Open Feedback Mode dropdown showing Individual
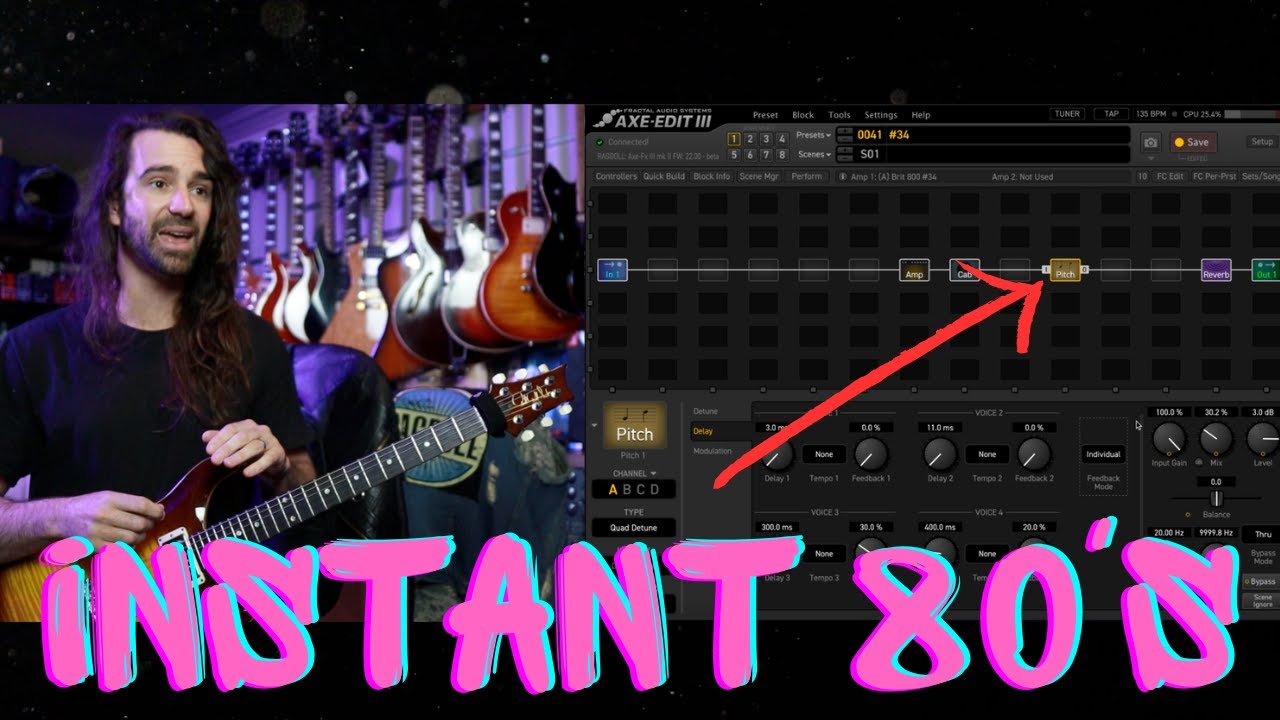1280x720 pixels. [1103, 454]
